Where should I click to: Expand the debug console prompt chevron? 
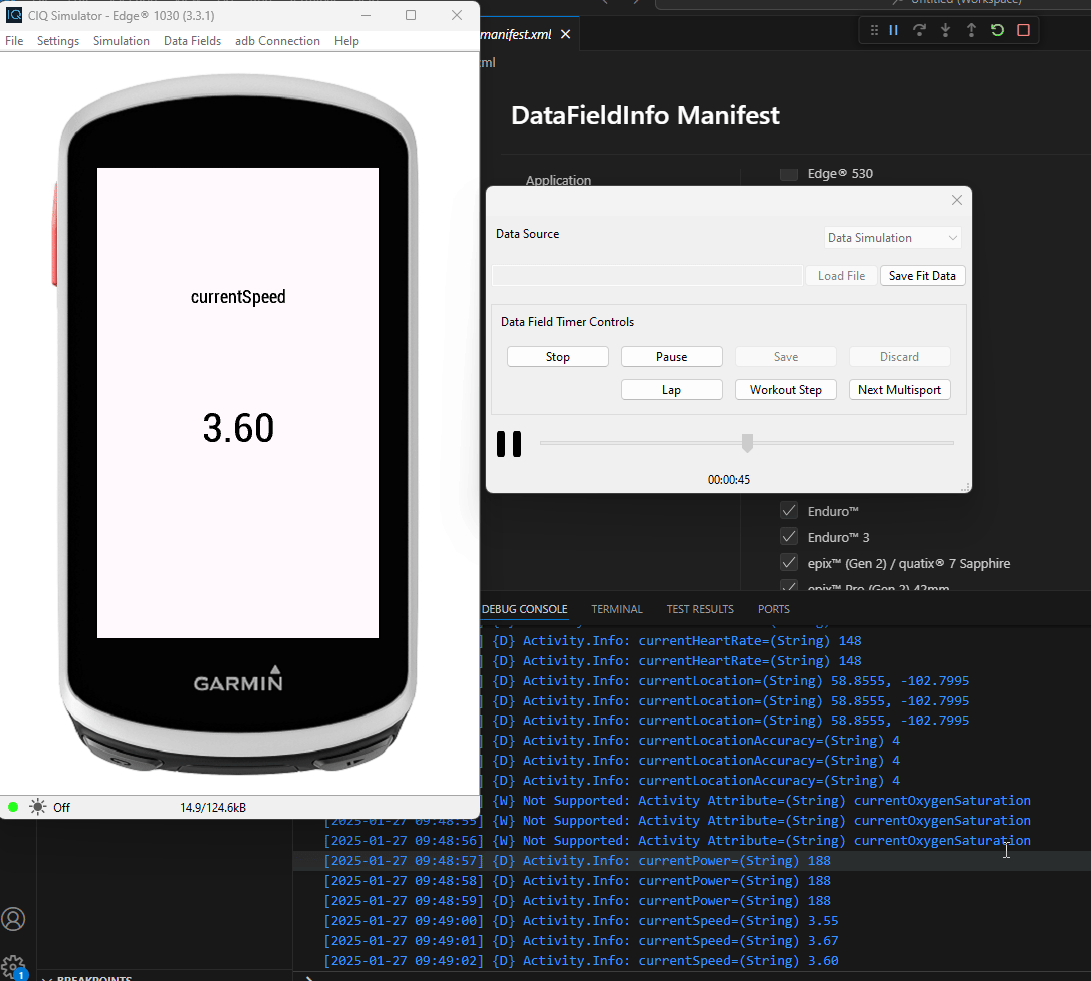pos(310,978)
